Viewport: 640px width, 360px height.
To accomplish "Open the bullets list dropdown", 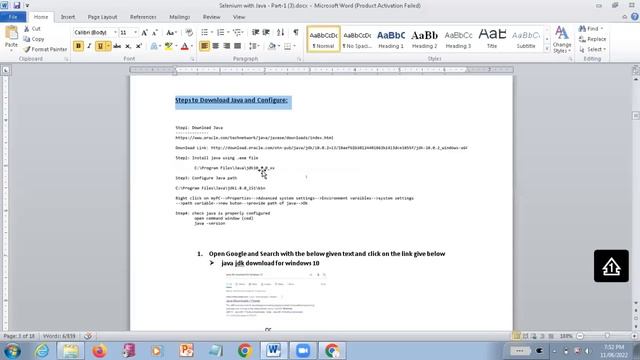I will pyautogui.click(x=212, y=32).
